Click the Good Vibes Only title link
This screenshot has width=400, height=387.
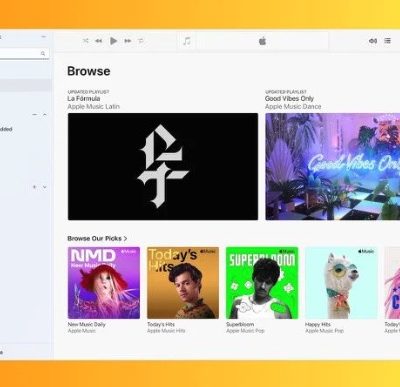pyautogui.click(x=289, y=99)
